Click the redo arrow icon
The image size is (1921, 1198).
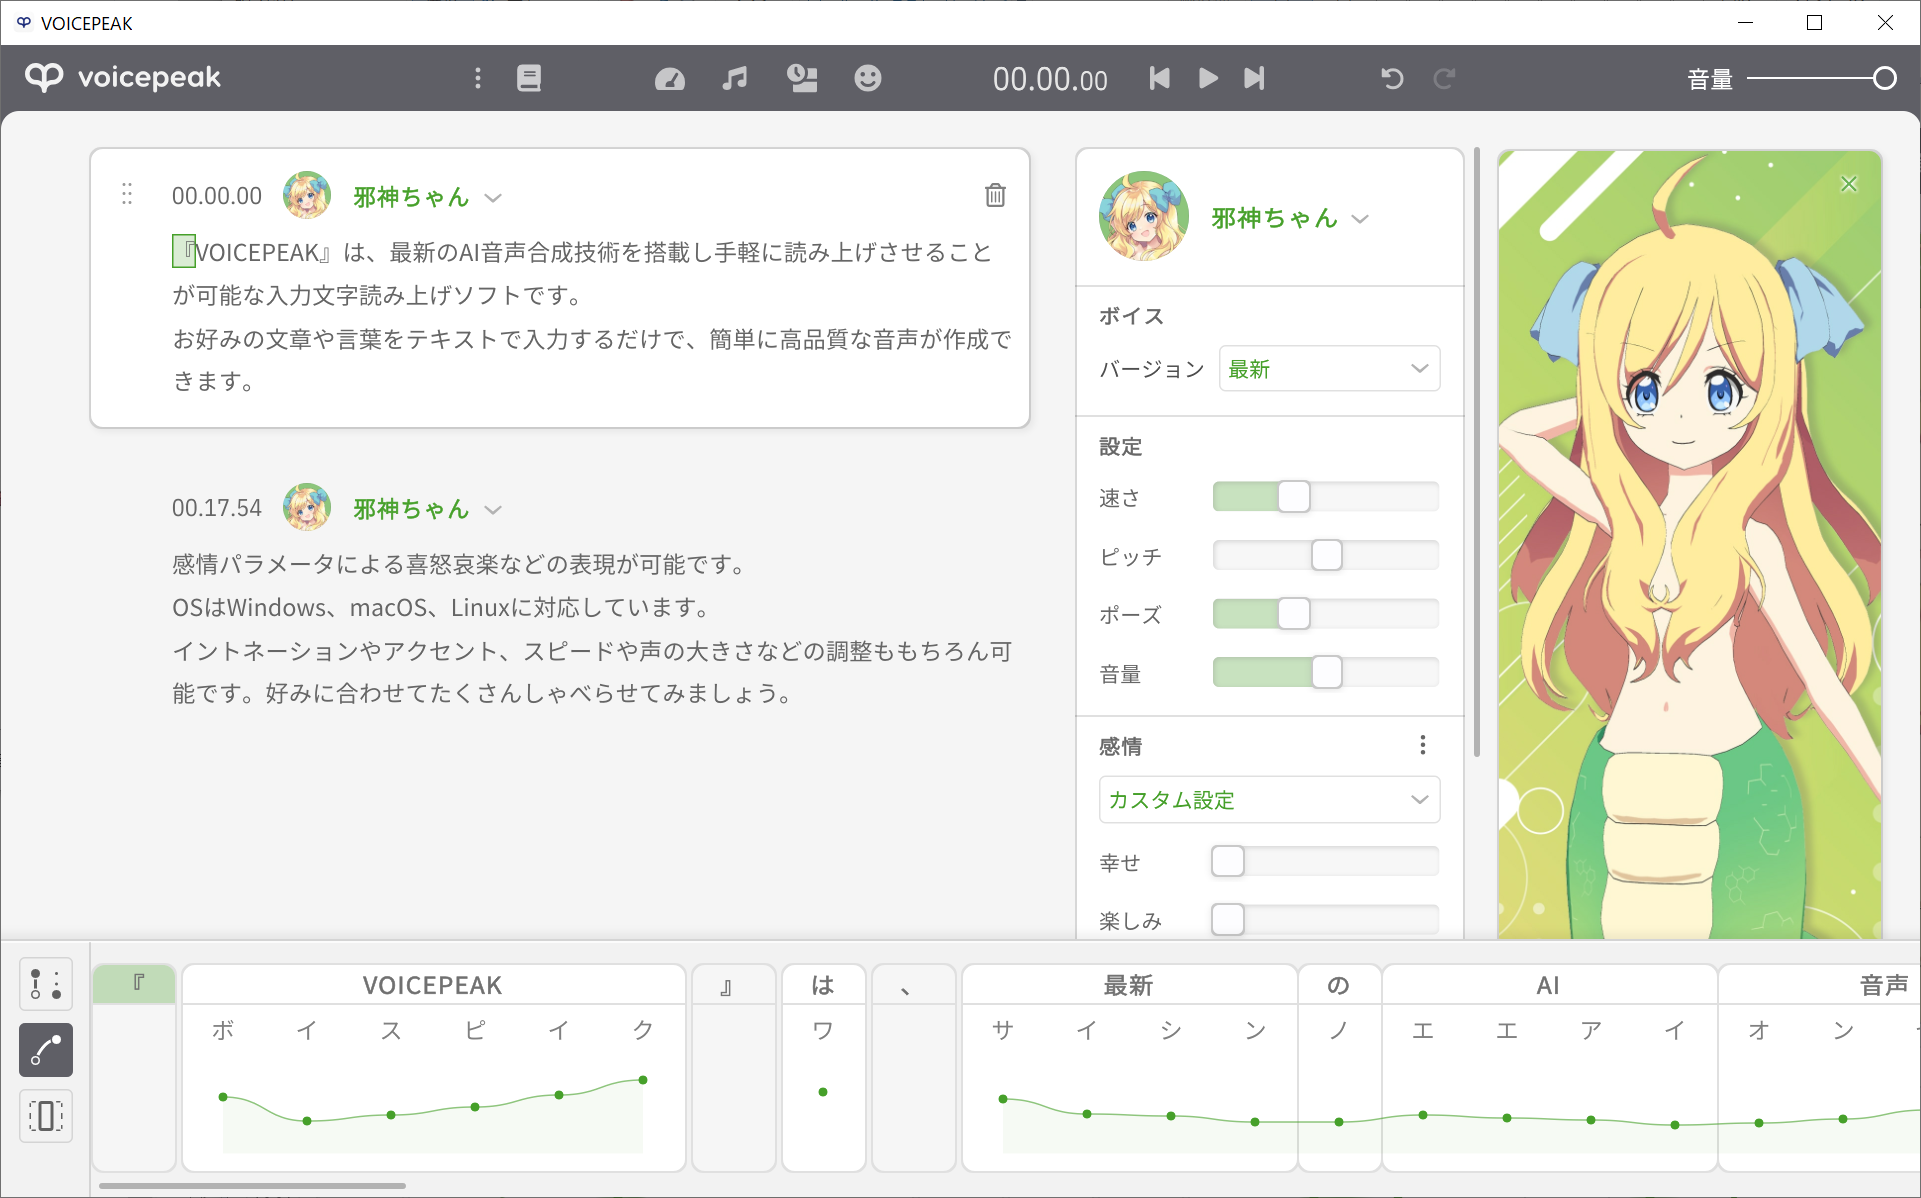(1444, 78)
